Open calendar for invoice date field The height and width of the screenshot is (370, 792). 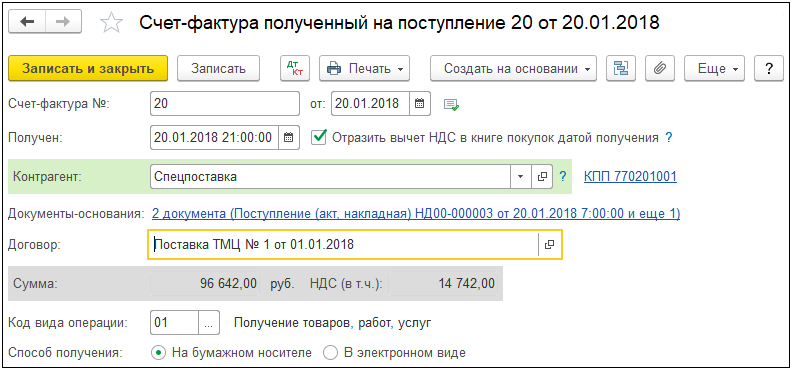click(x=419, y=104)
